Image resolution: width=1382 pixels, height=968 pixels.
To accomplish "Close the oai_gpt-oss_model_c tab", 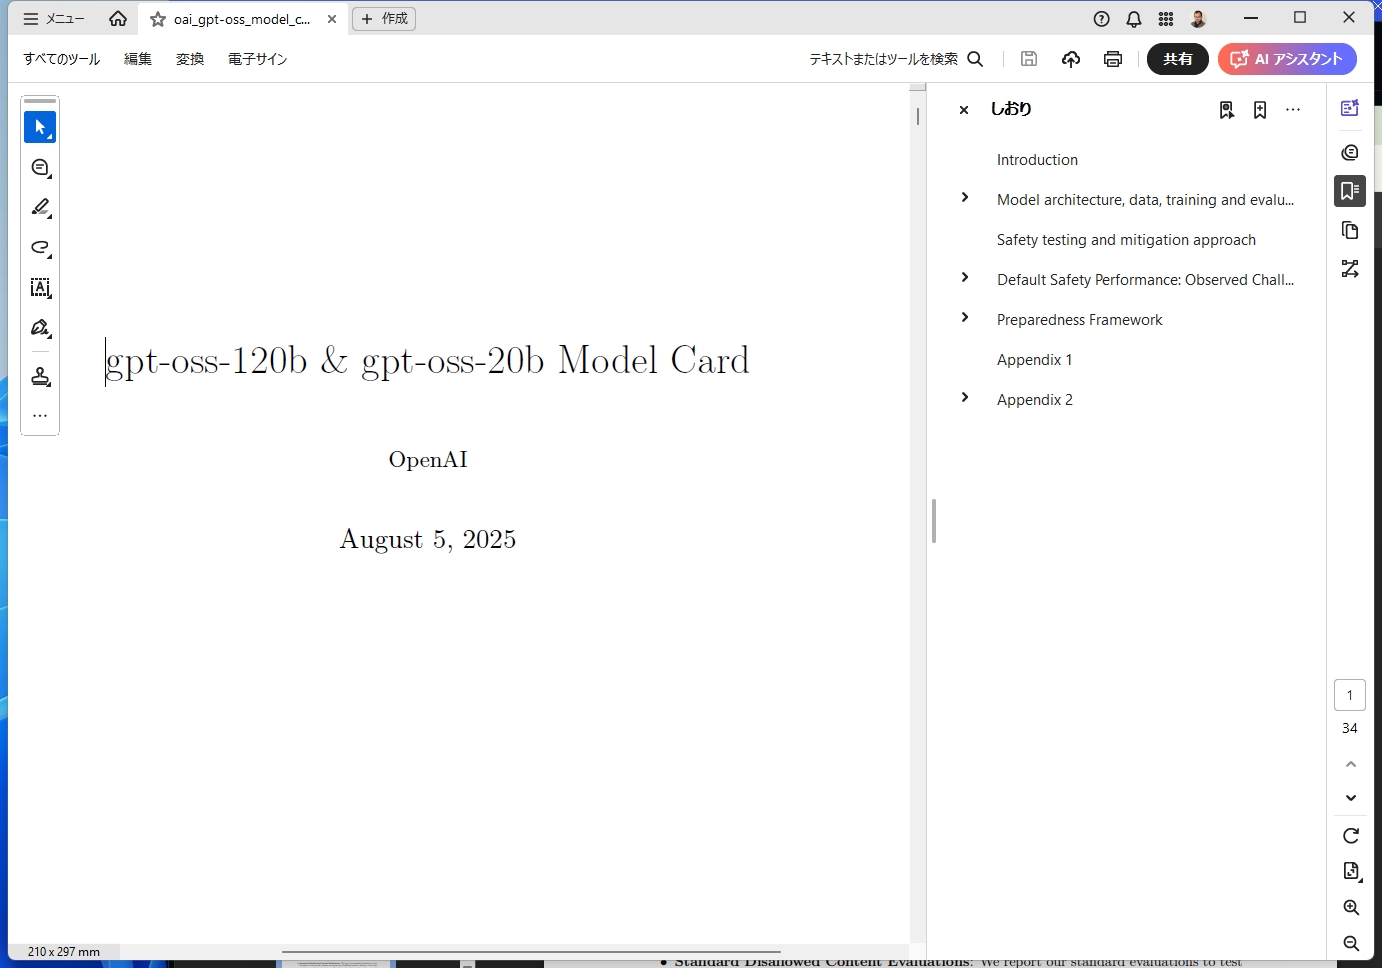I will pyautogui.click(x=332, y=19).
